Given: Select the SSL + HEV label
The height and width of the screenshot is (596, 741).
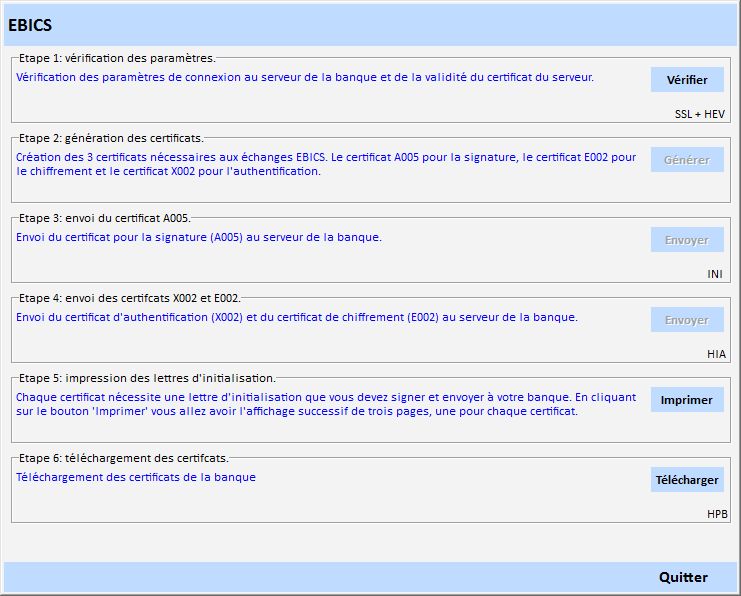Looking at the screenshot, I should pos(700,114).
